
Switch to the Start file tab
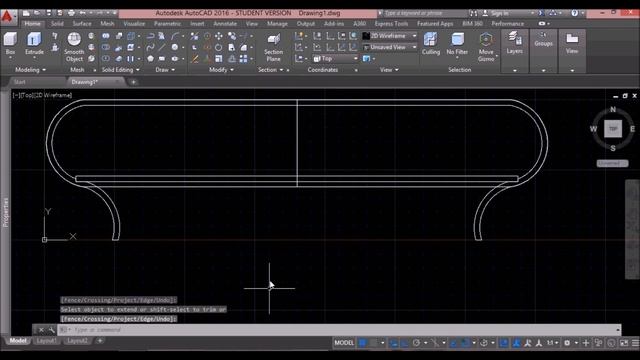click(x=20, y=82)
